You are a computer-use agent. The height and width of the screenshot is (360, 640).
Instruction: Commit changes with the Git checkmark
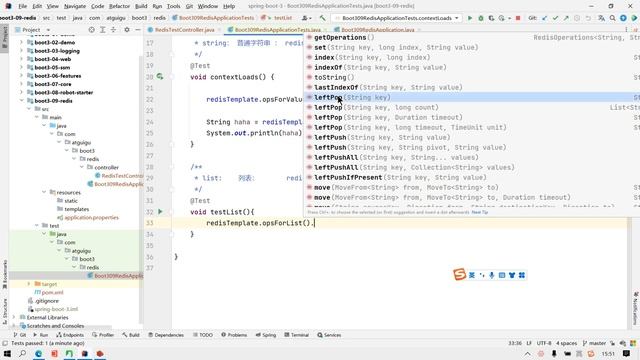[555, 18]
